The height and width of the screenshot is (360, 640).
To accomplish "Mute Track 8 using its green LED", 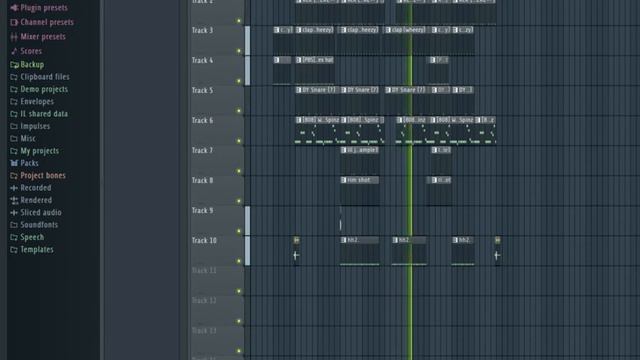I will [x=239, y=201].
